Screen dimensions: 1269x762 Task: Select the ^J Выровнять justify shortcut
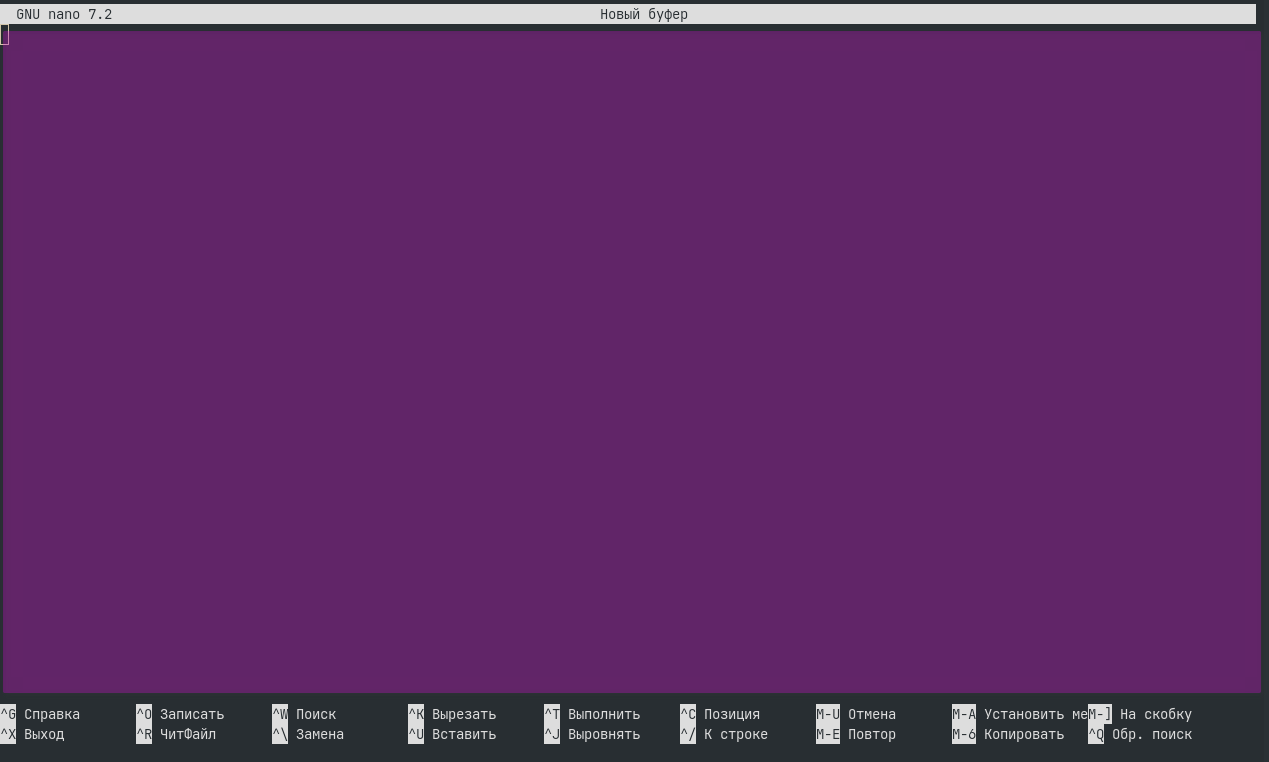click(x=592, y=734)
